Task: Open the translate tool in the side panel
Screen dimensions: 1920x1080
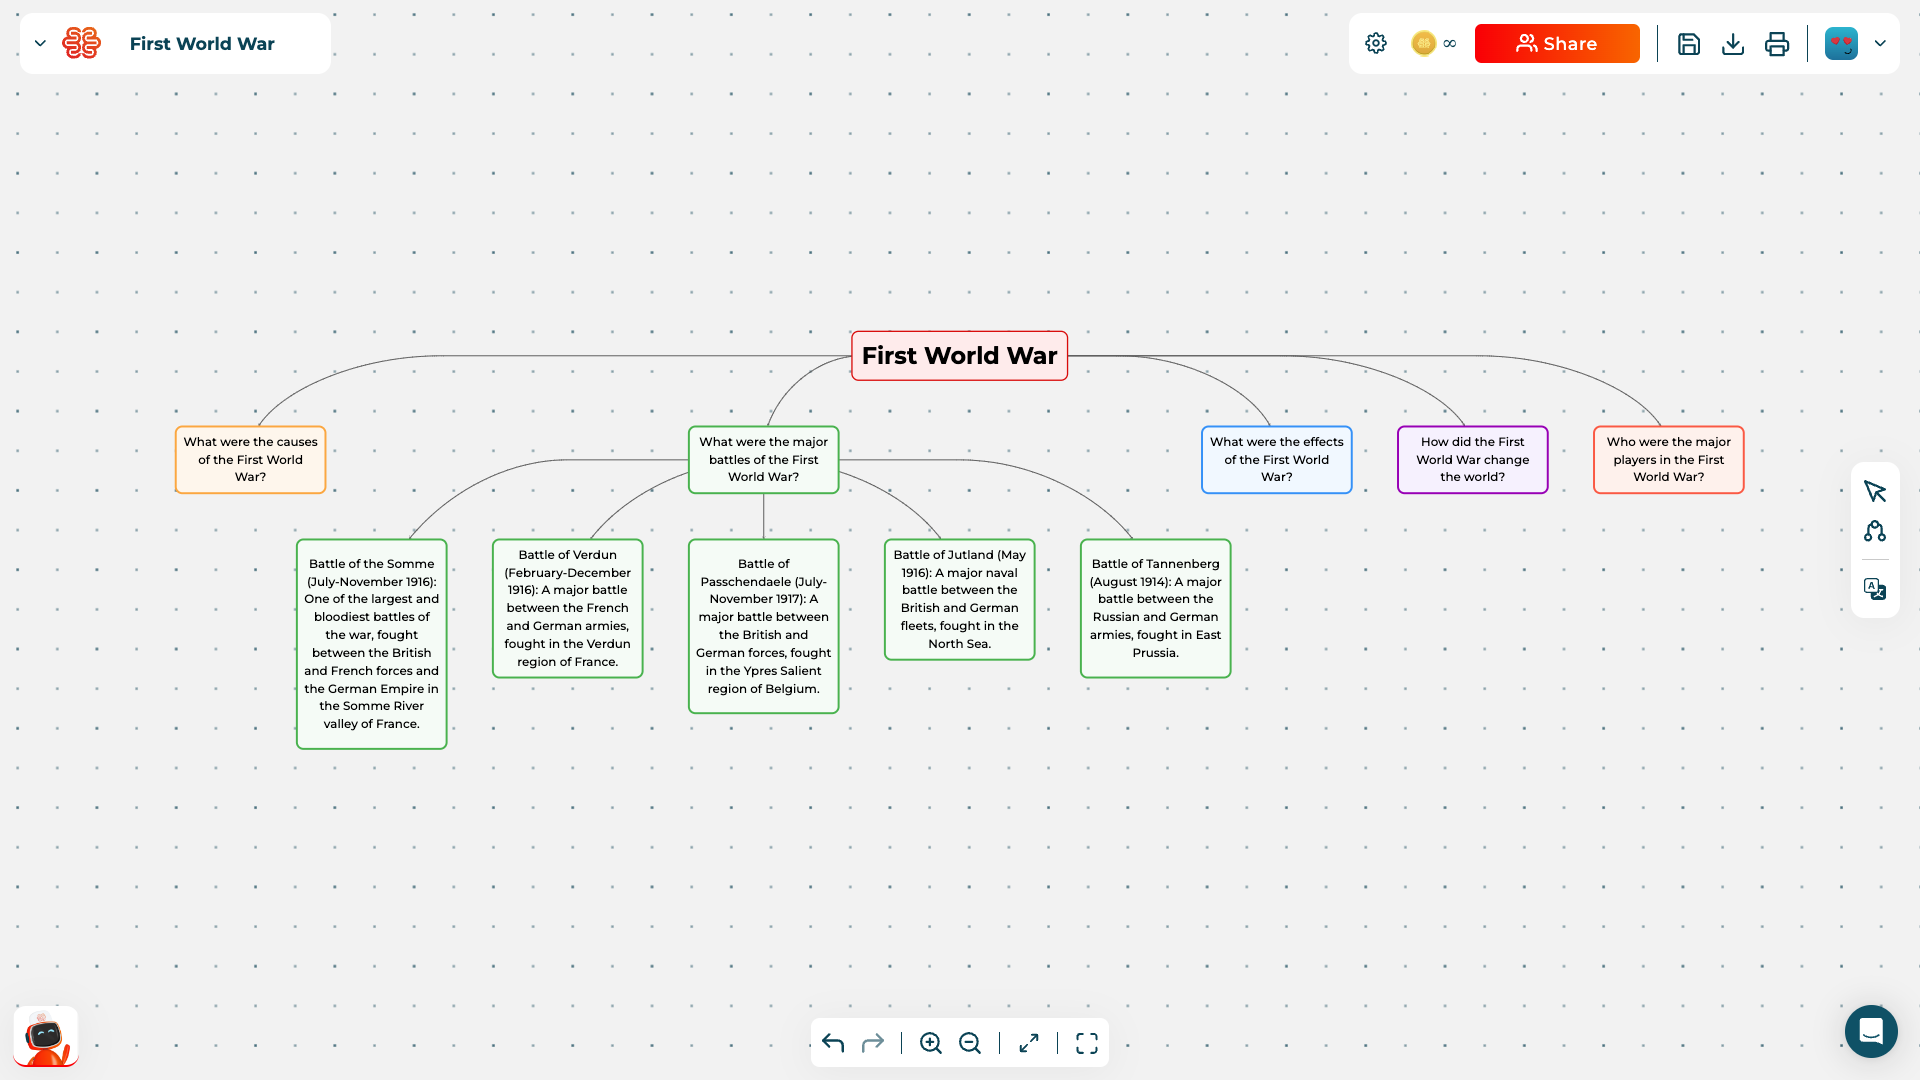Action: (x=1875, y=589)
